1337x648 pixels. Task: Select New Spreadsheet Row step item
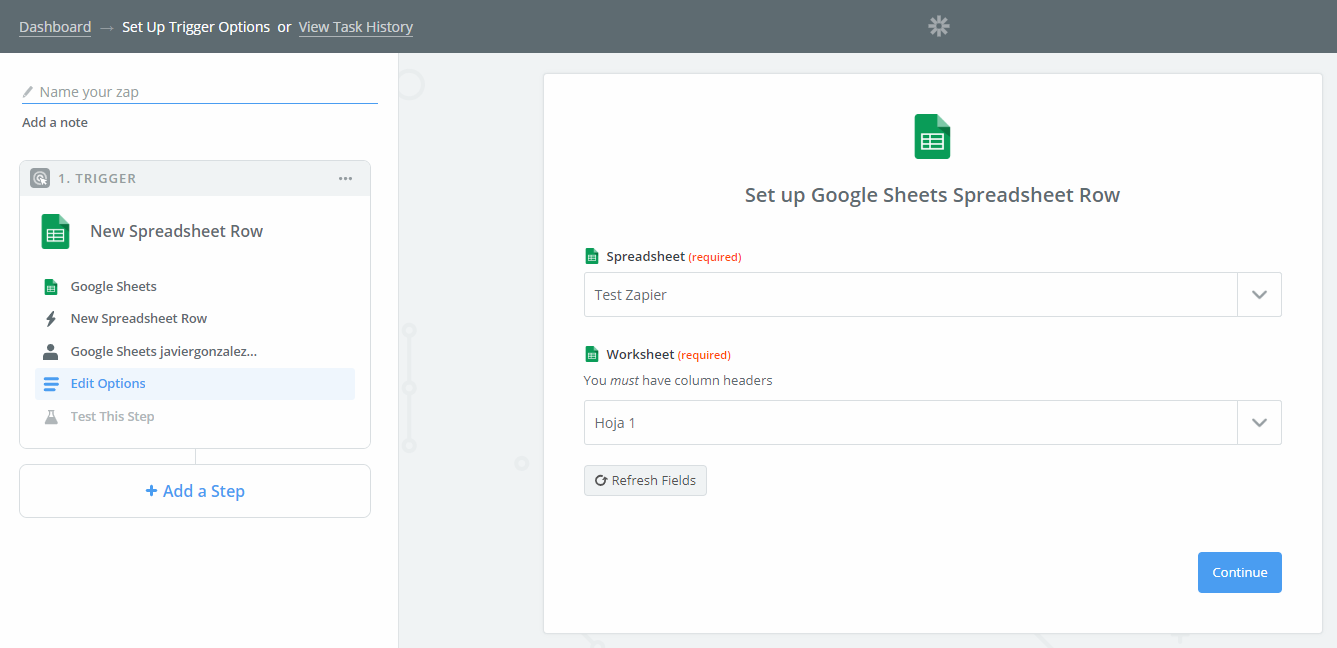click(x=138, y=319)
